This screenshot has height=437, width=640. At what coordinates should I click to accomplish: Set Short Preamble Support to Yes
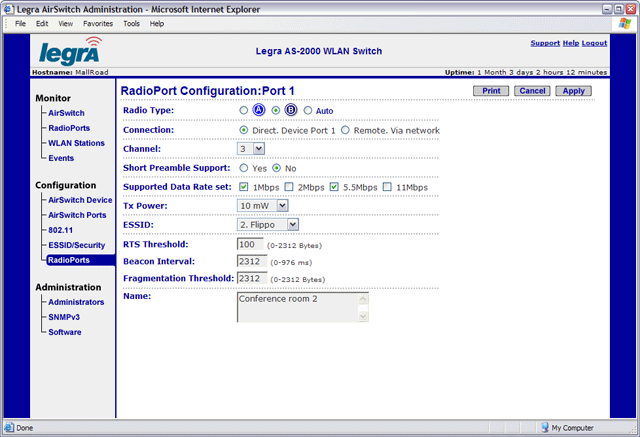(x=244, y=168)
